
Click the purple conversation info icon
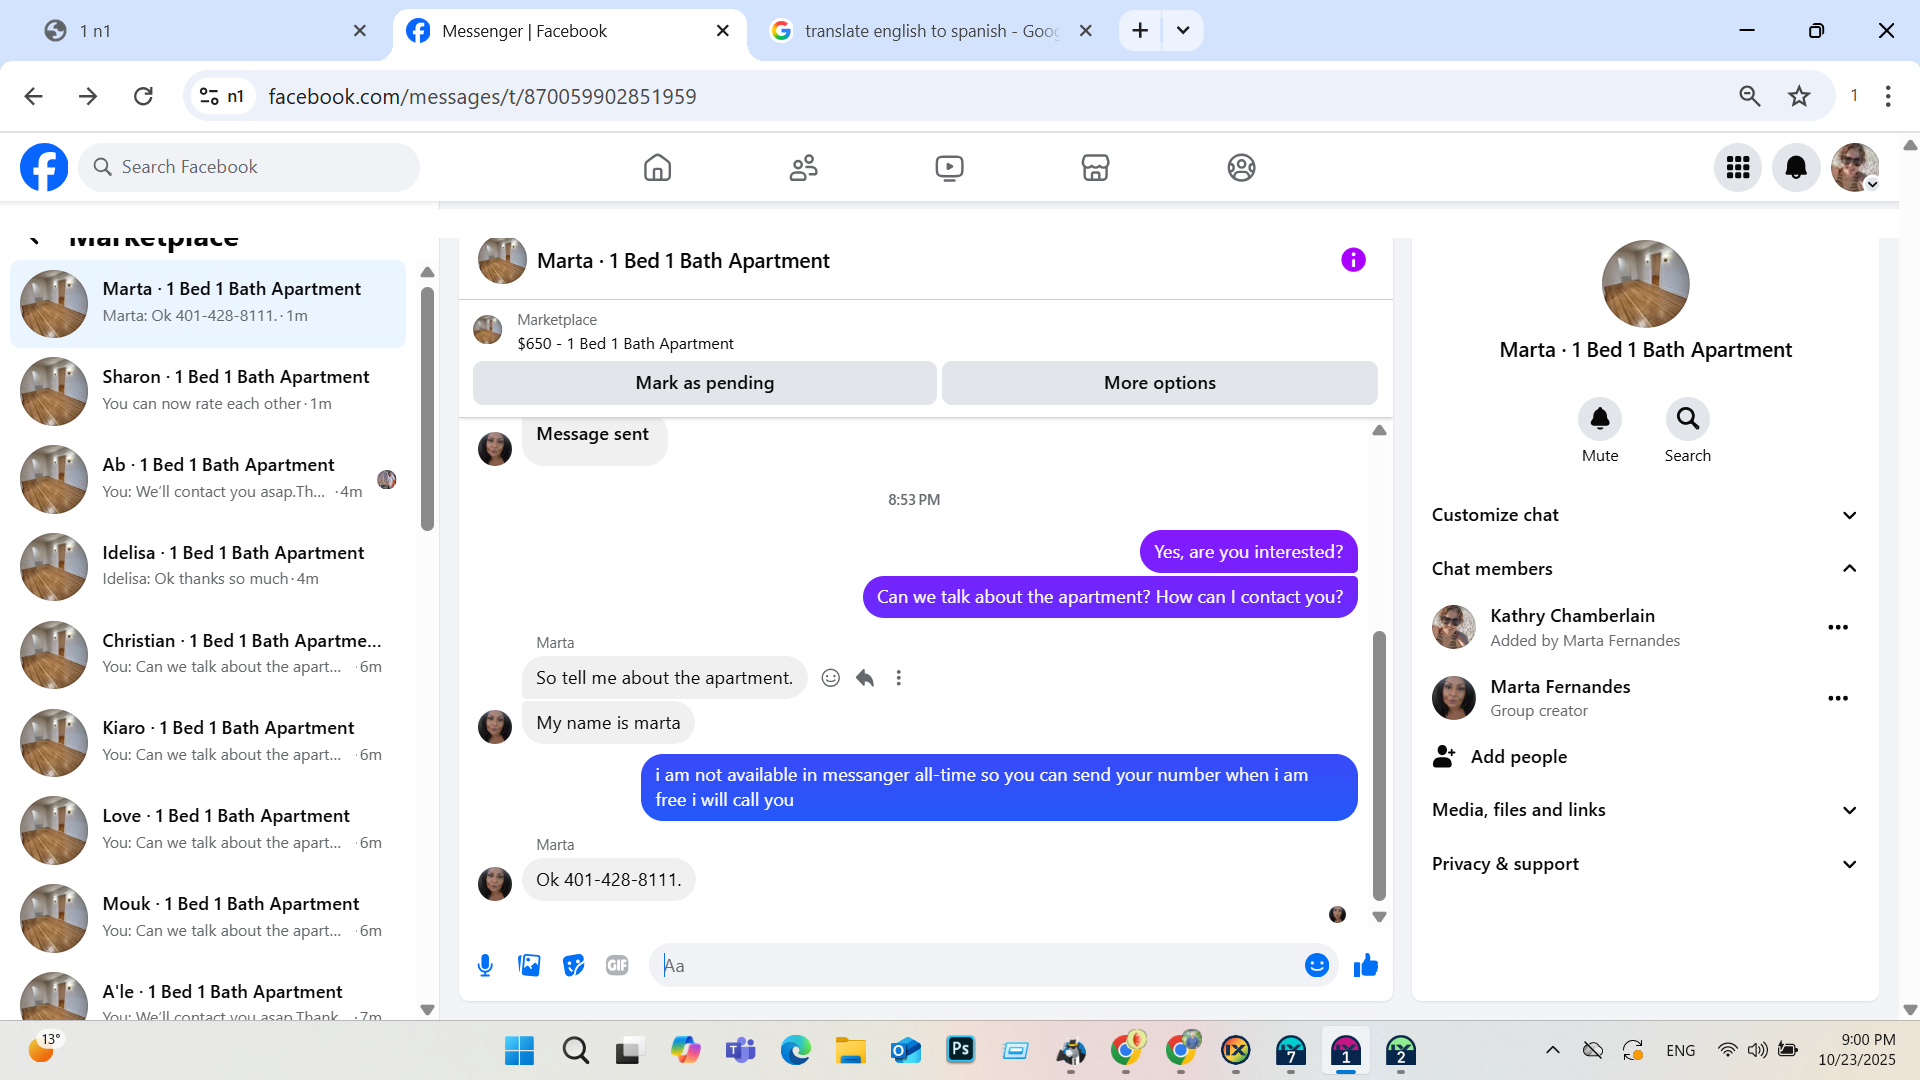(1353, 260)
